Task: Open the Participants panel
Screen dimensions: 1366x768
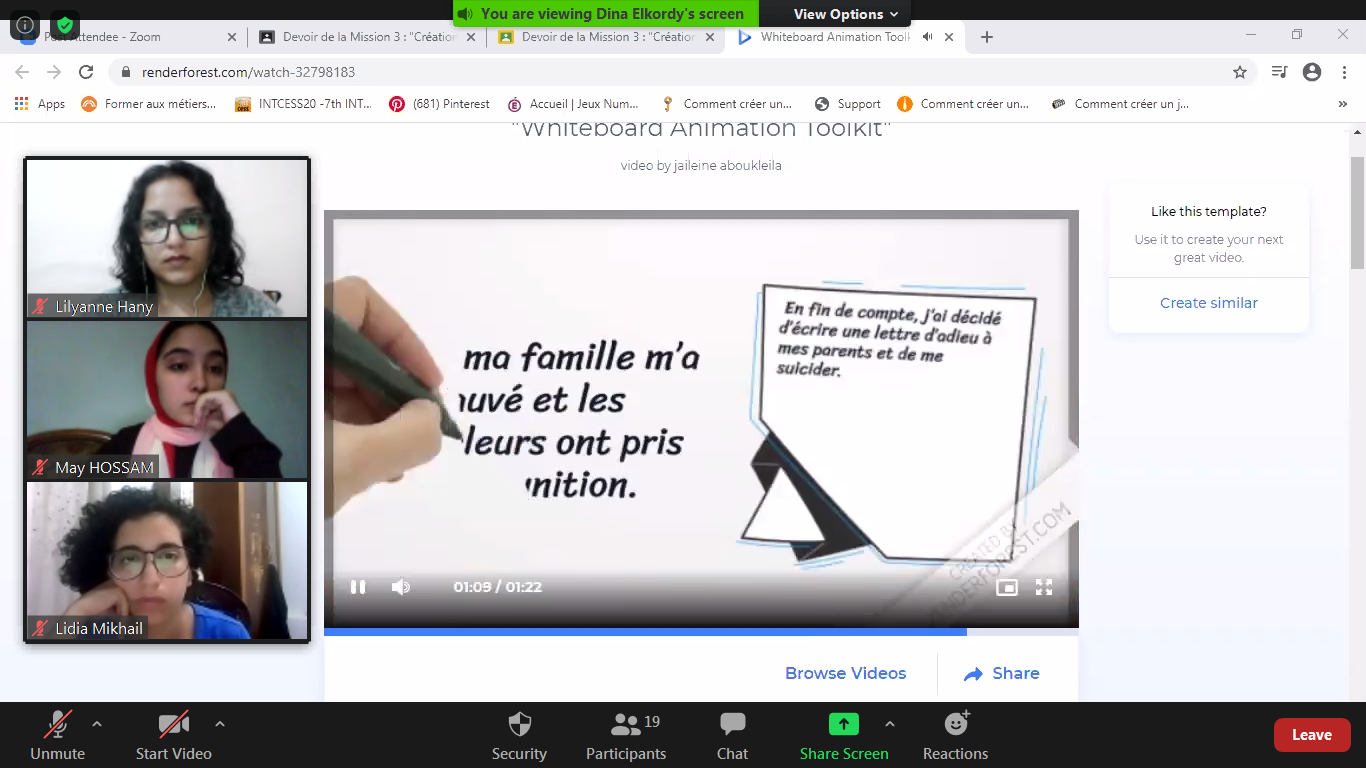Action: pyautogui.click(x=626, y=736)
